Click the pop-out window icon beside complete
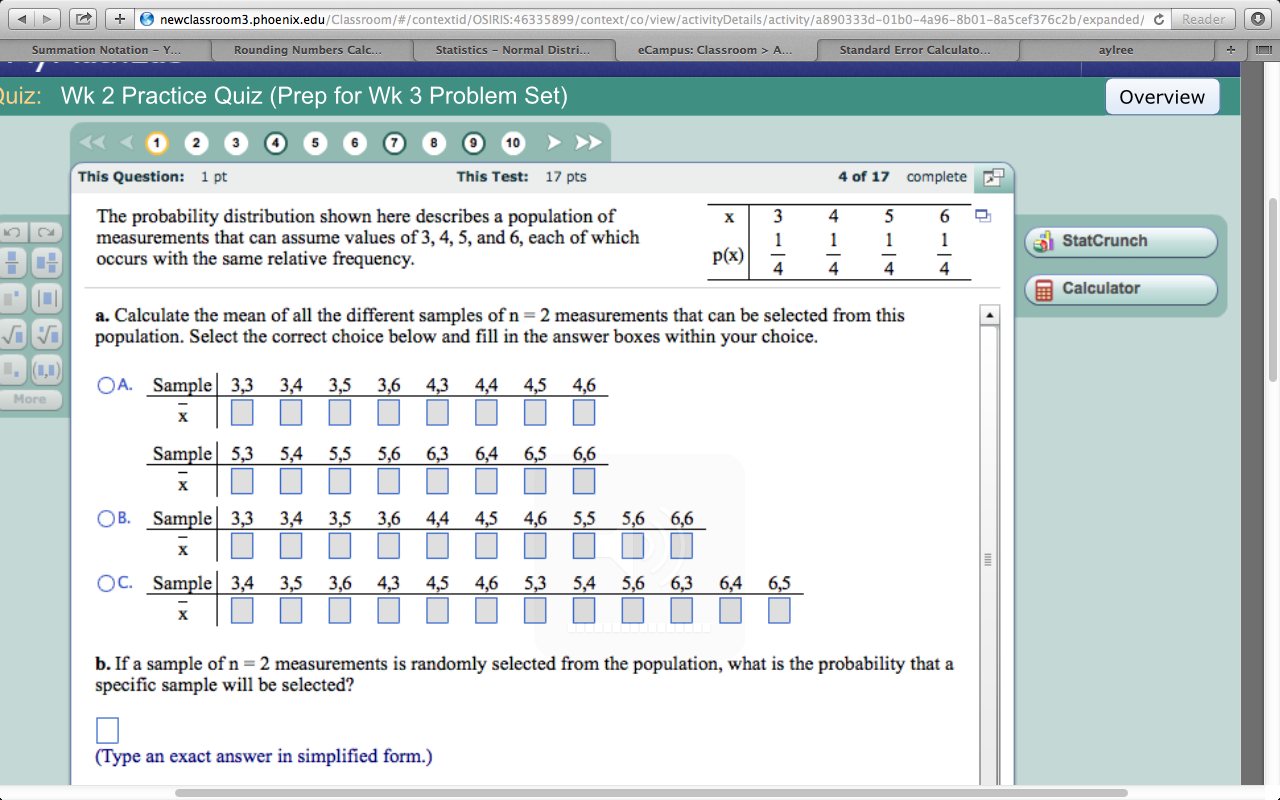1280x800 pixels. (993, 178)
